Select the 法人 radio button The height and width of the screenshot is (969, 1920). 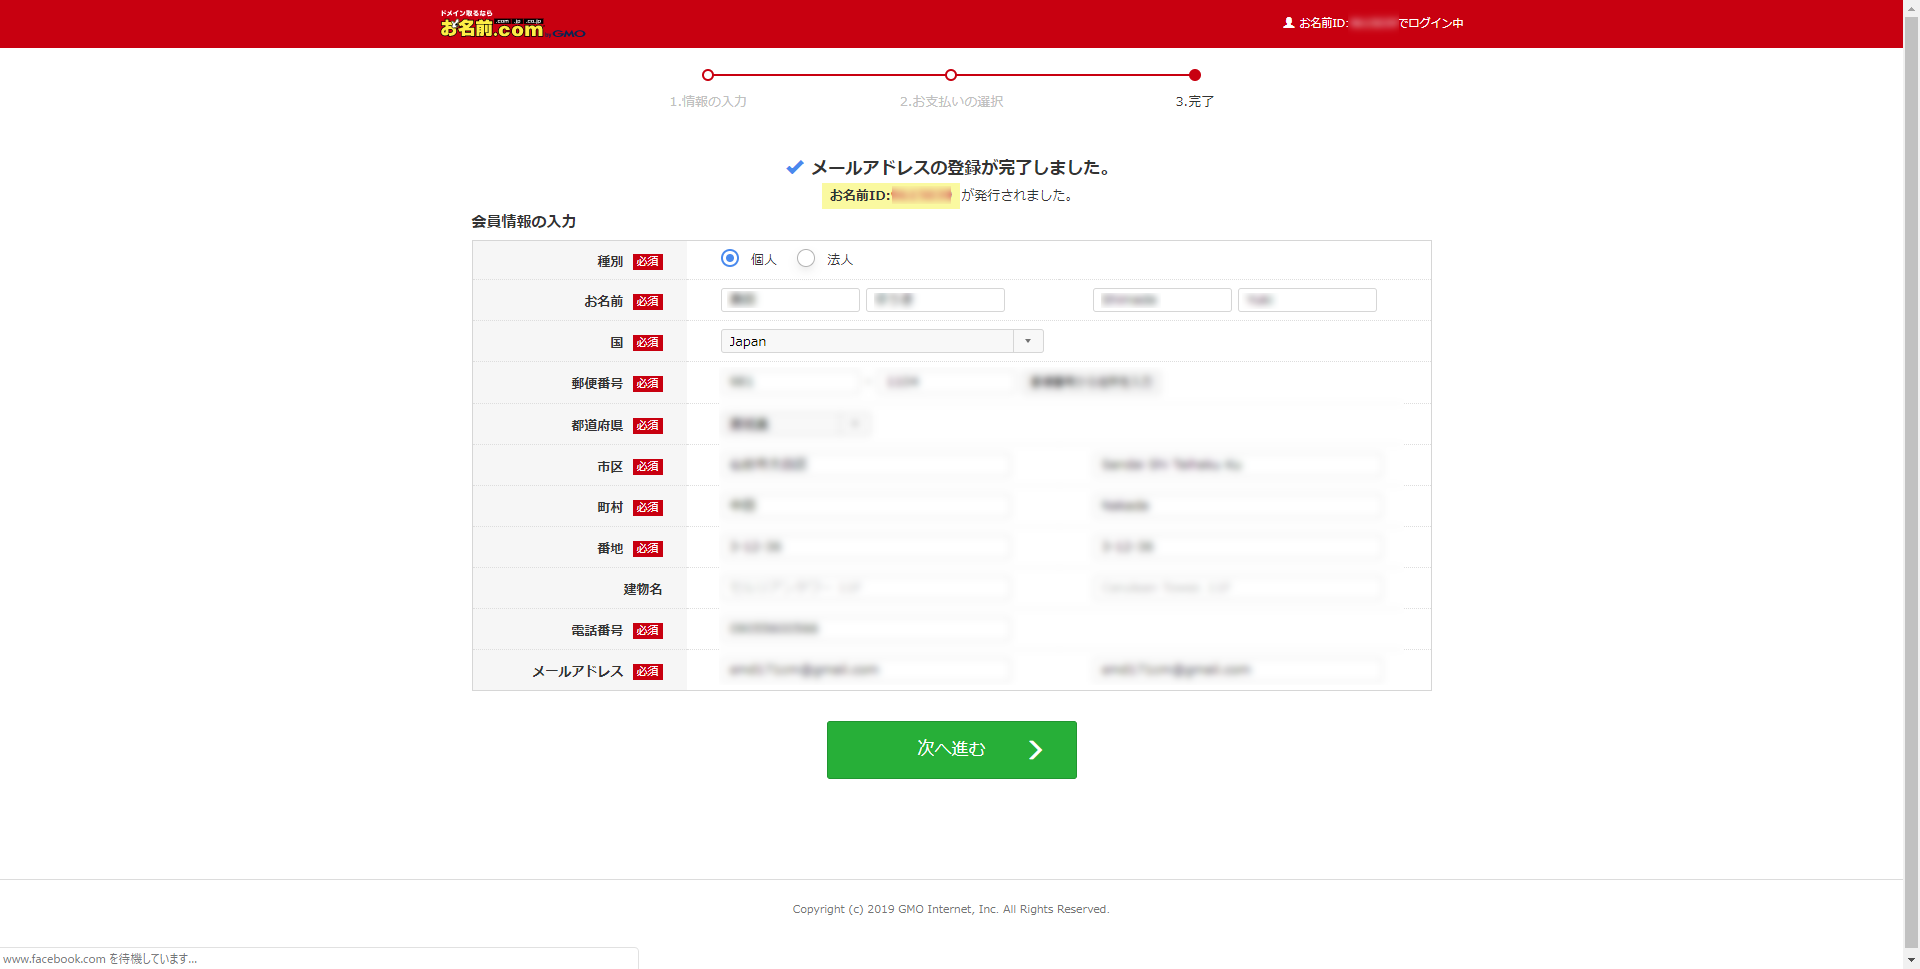806,258
